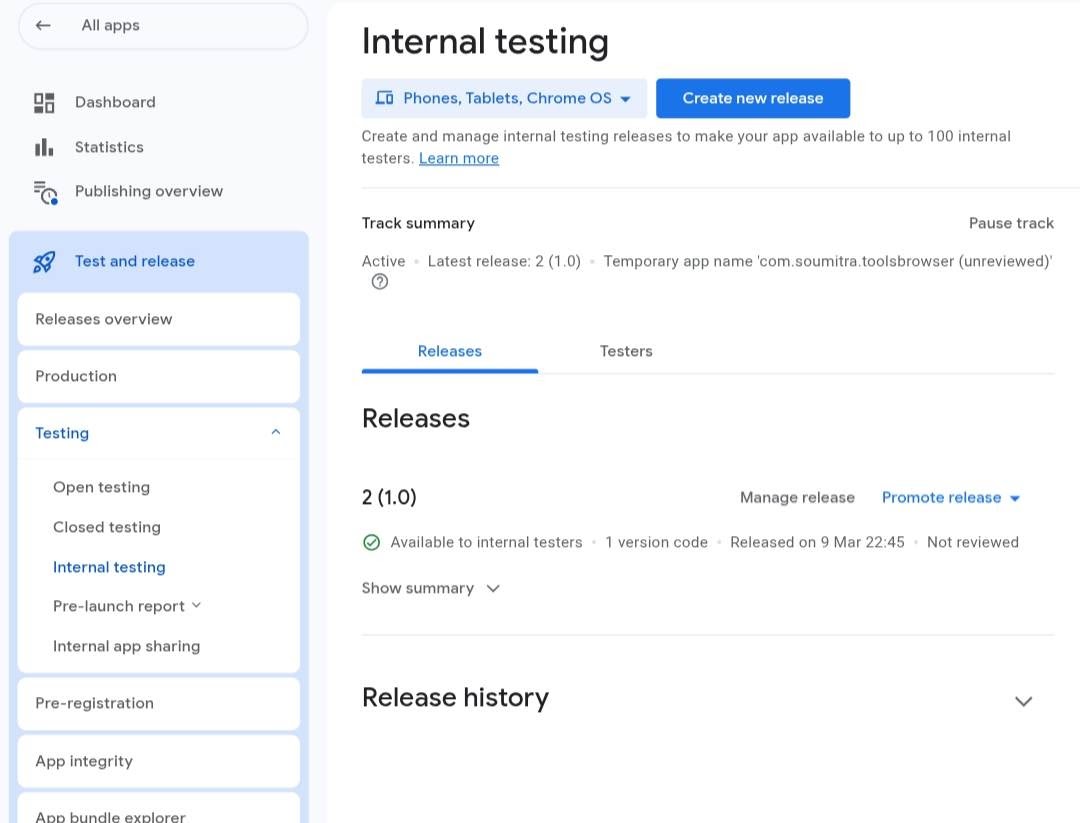This screenshot has height=823, width=1080.
Task: Click Create new release button
Action: (753, 98)
